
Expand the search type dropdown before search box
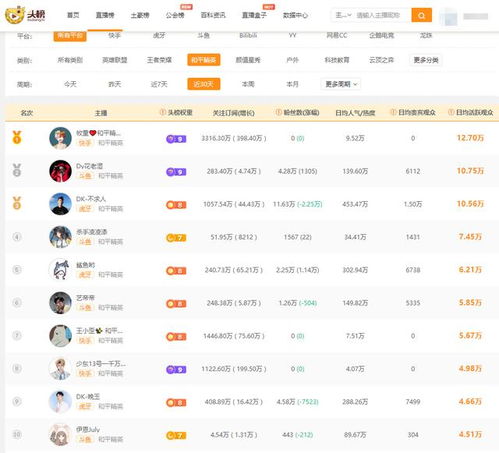tap(343, 15)
